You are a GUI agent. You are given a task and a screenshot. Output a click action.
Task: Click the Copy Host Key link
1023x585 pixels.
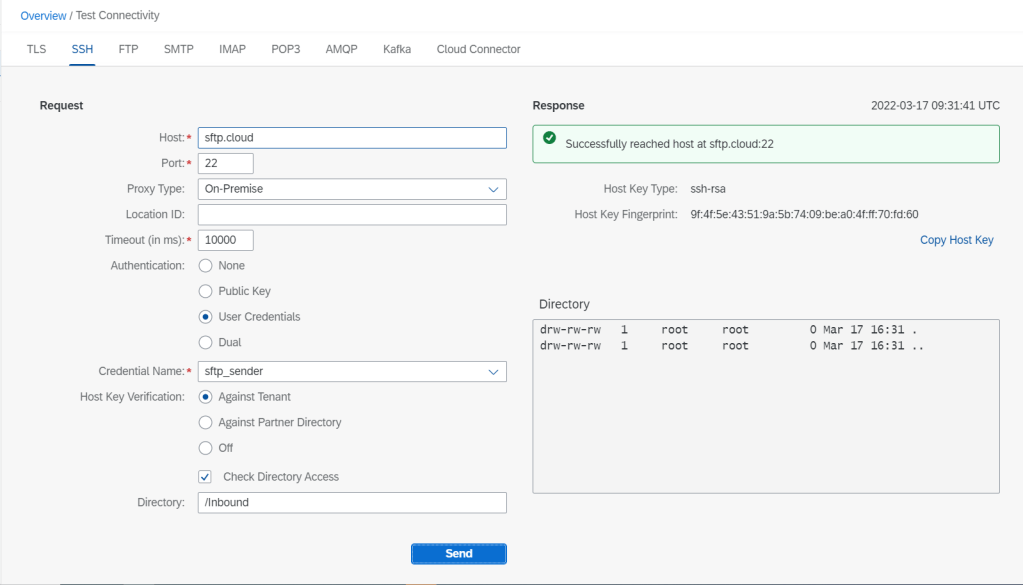pyautogui.click(x=956, y=240)
